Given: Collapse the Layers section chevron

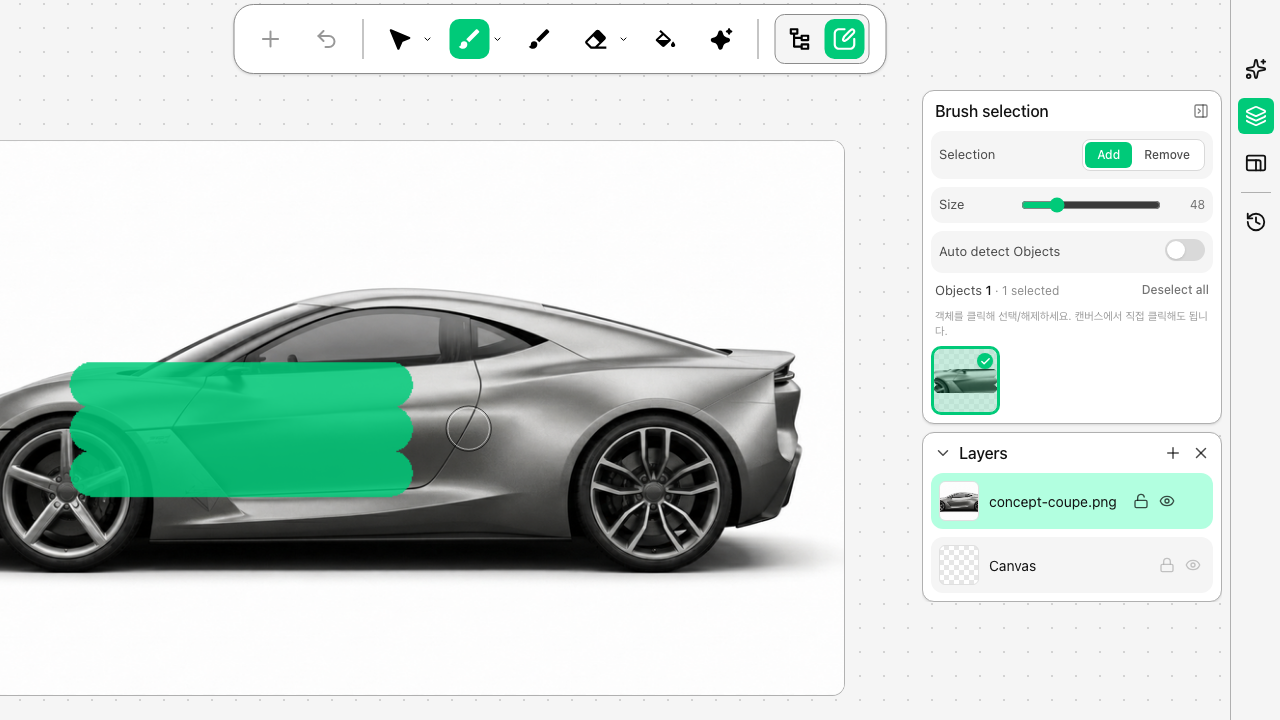Looking at the screenshot, I should tap(942, 453).
